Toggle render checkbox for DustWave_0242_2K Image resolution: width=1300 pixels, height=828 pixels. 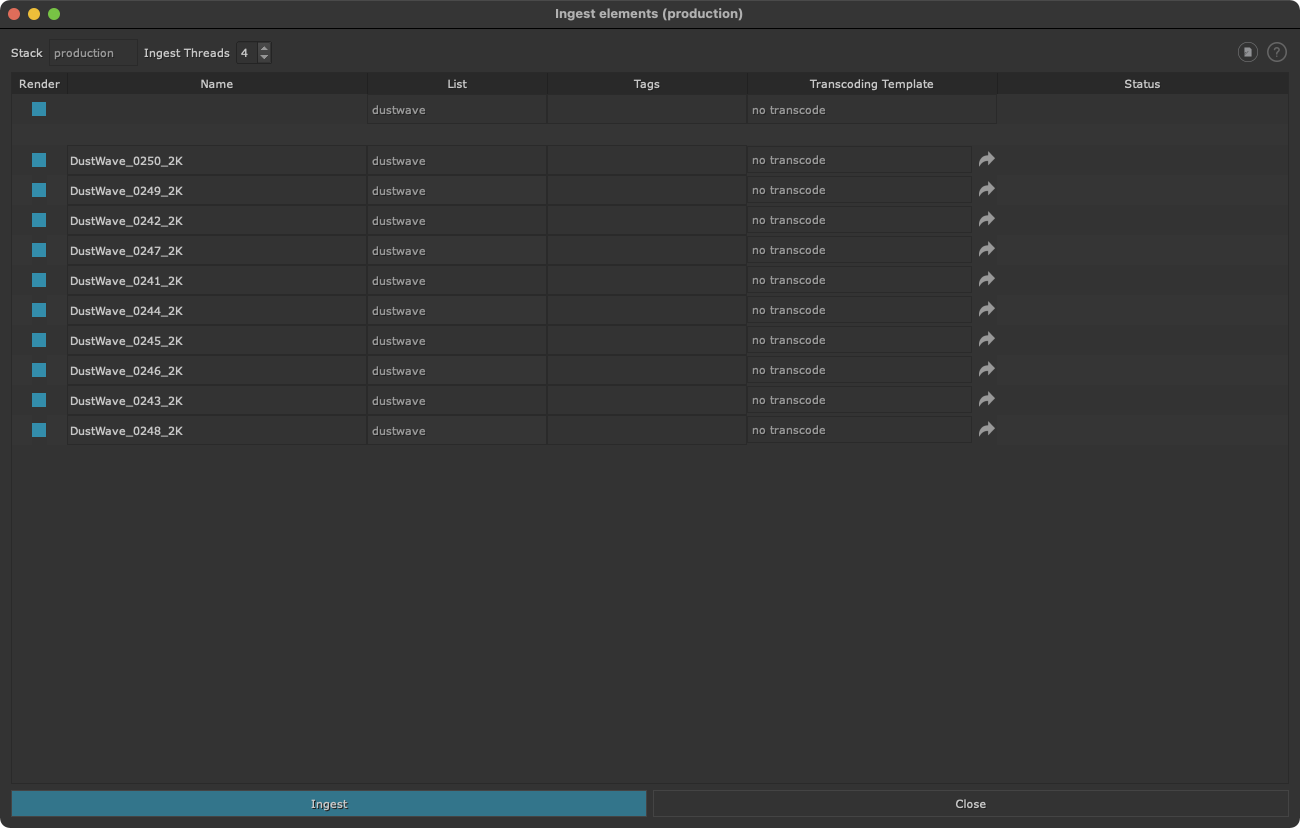click(39, 220)
